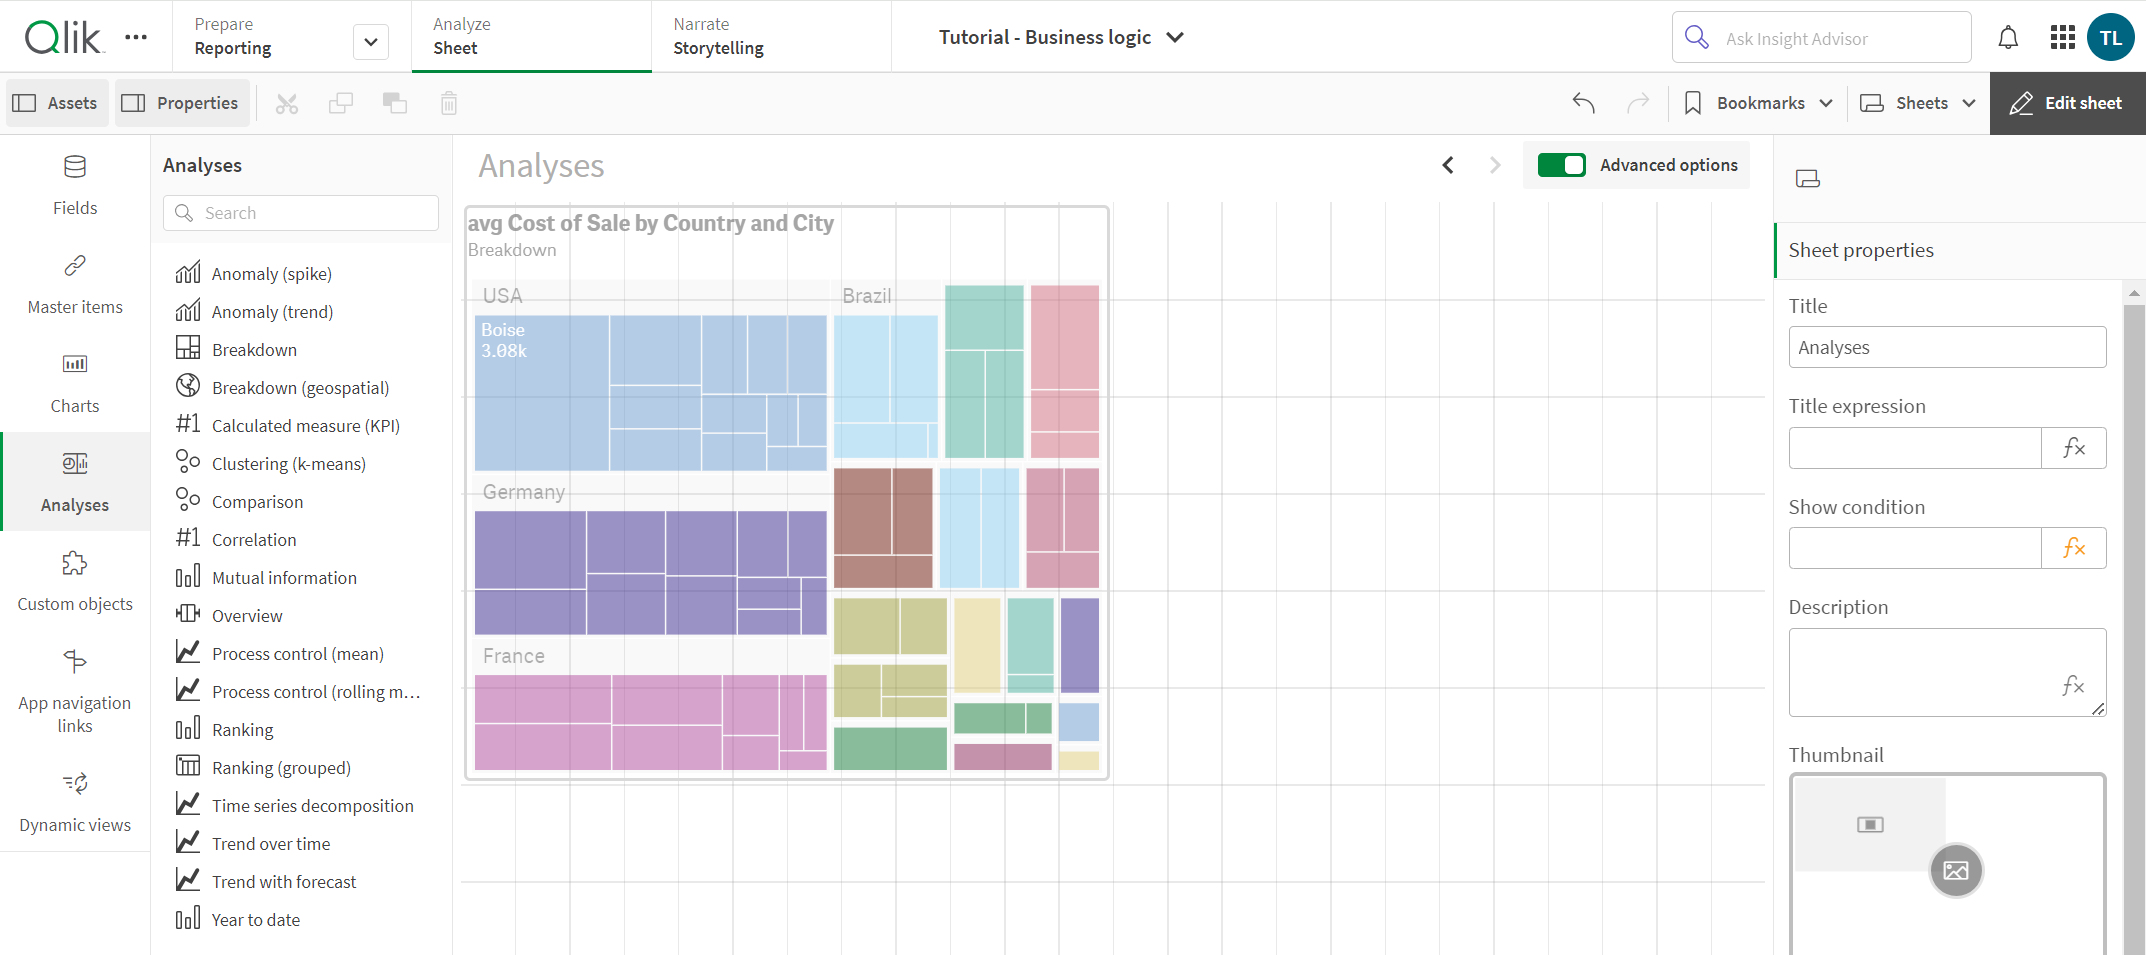The width and height of the screenshot is (2146, 955).
Task: Click the Analyses search field
Action: point(300,213)
